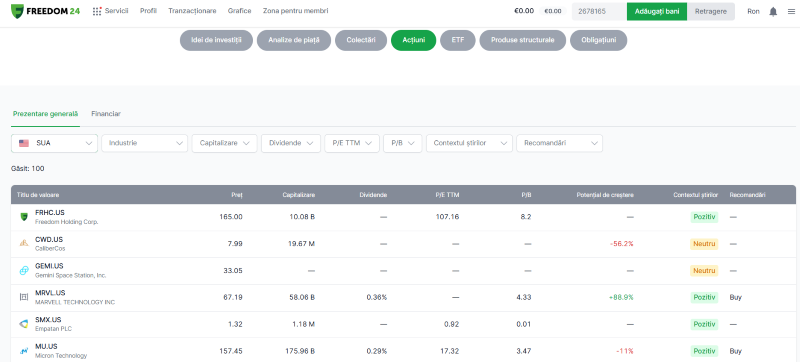Click the FRHC.US company logo icon

click(23, 217)
